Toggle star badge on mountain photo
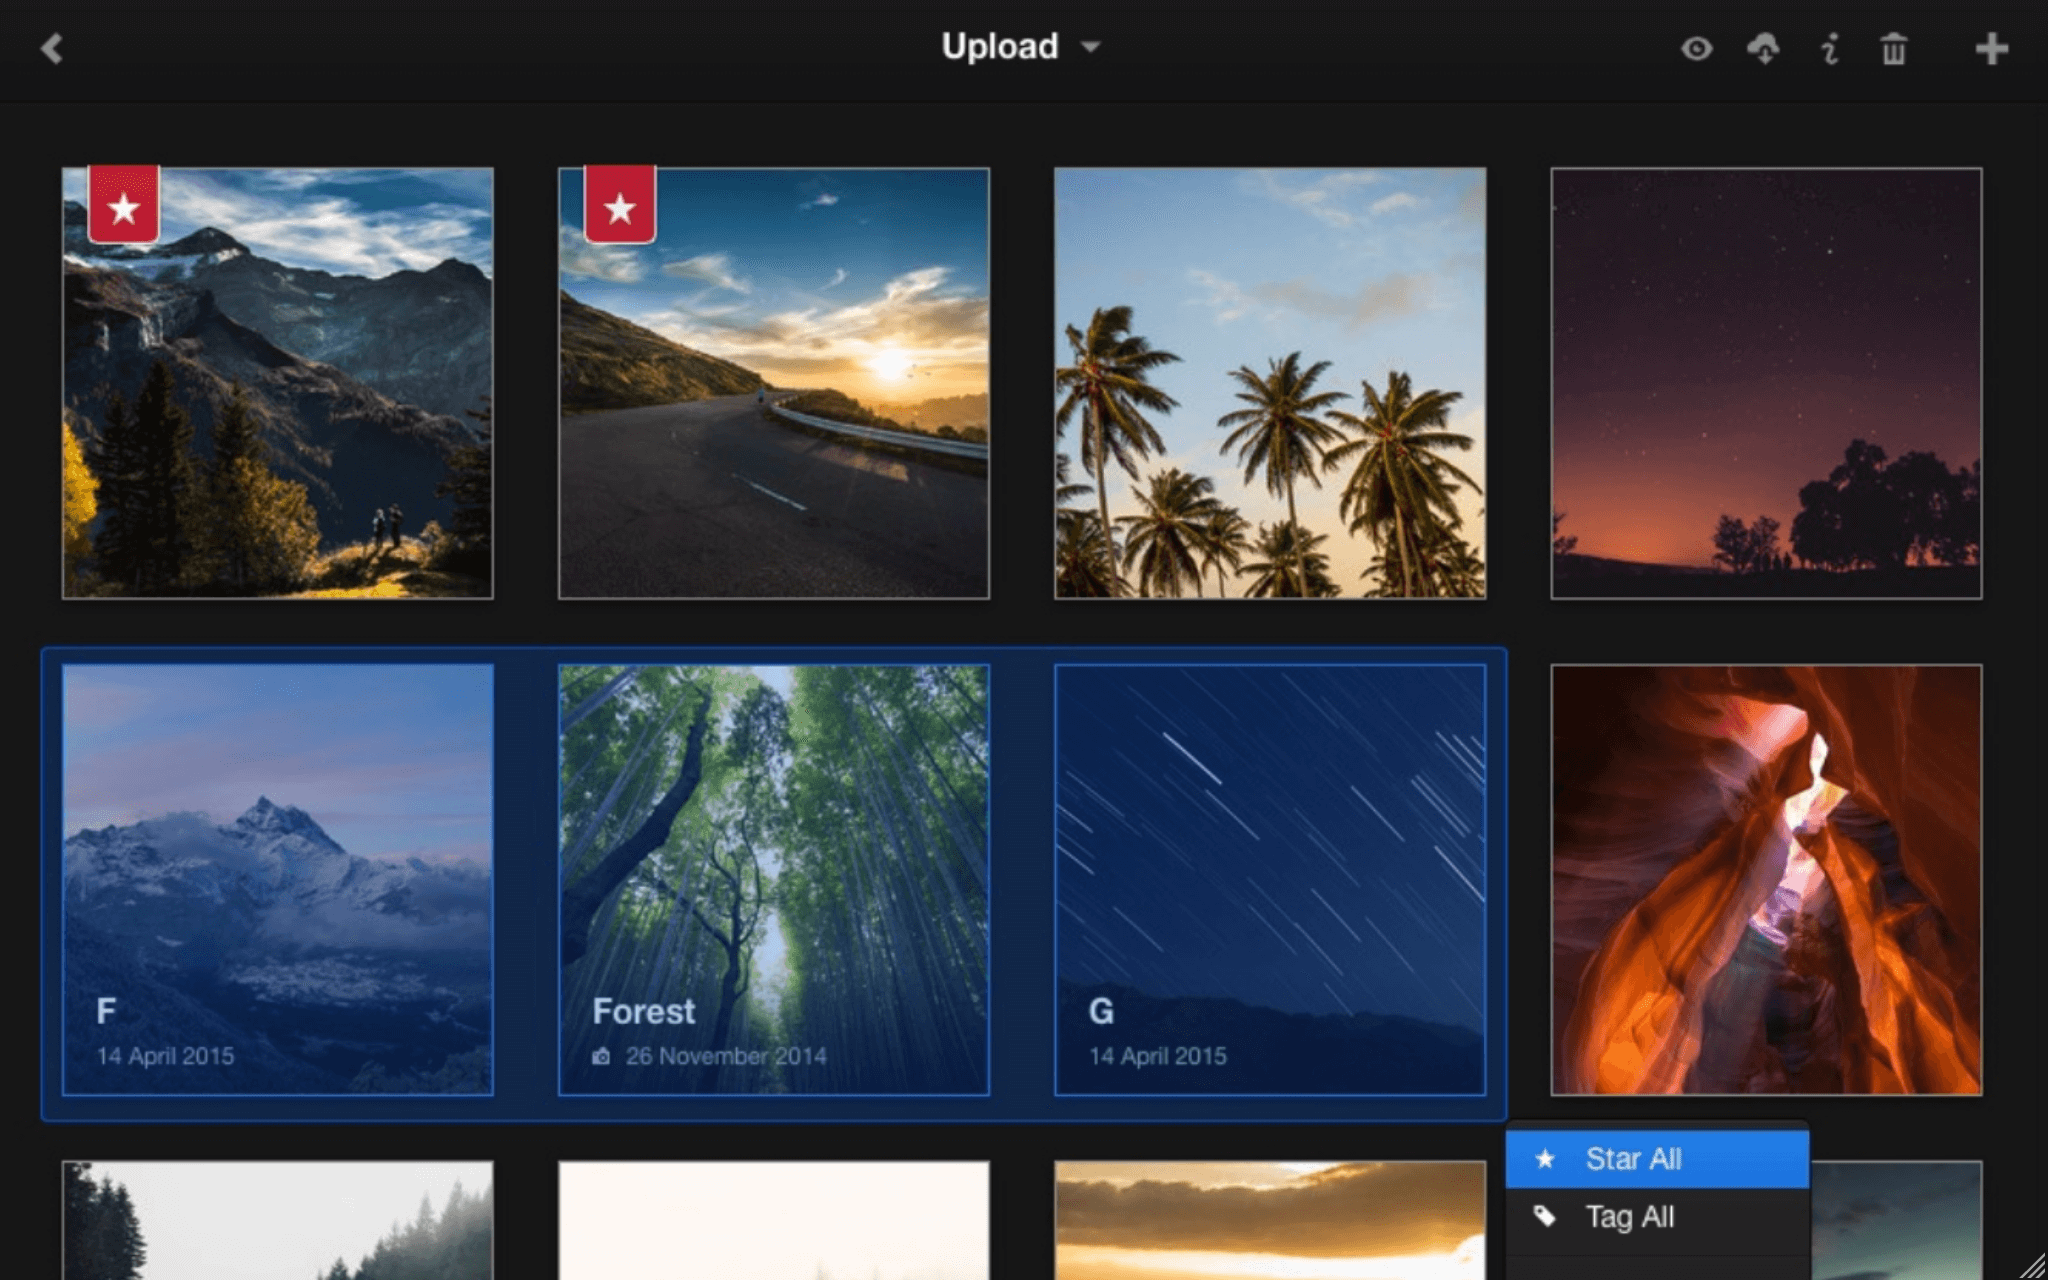 pyautogui.click(x=123, y=206)
